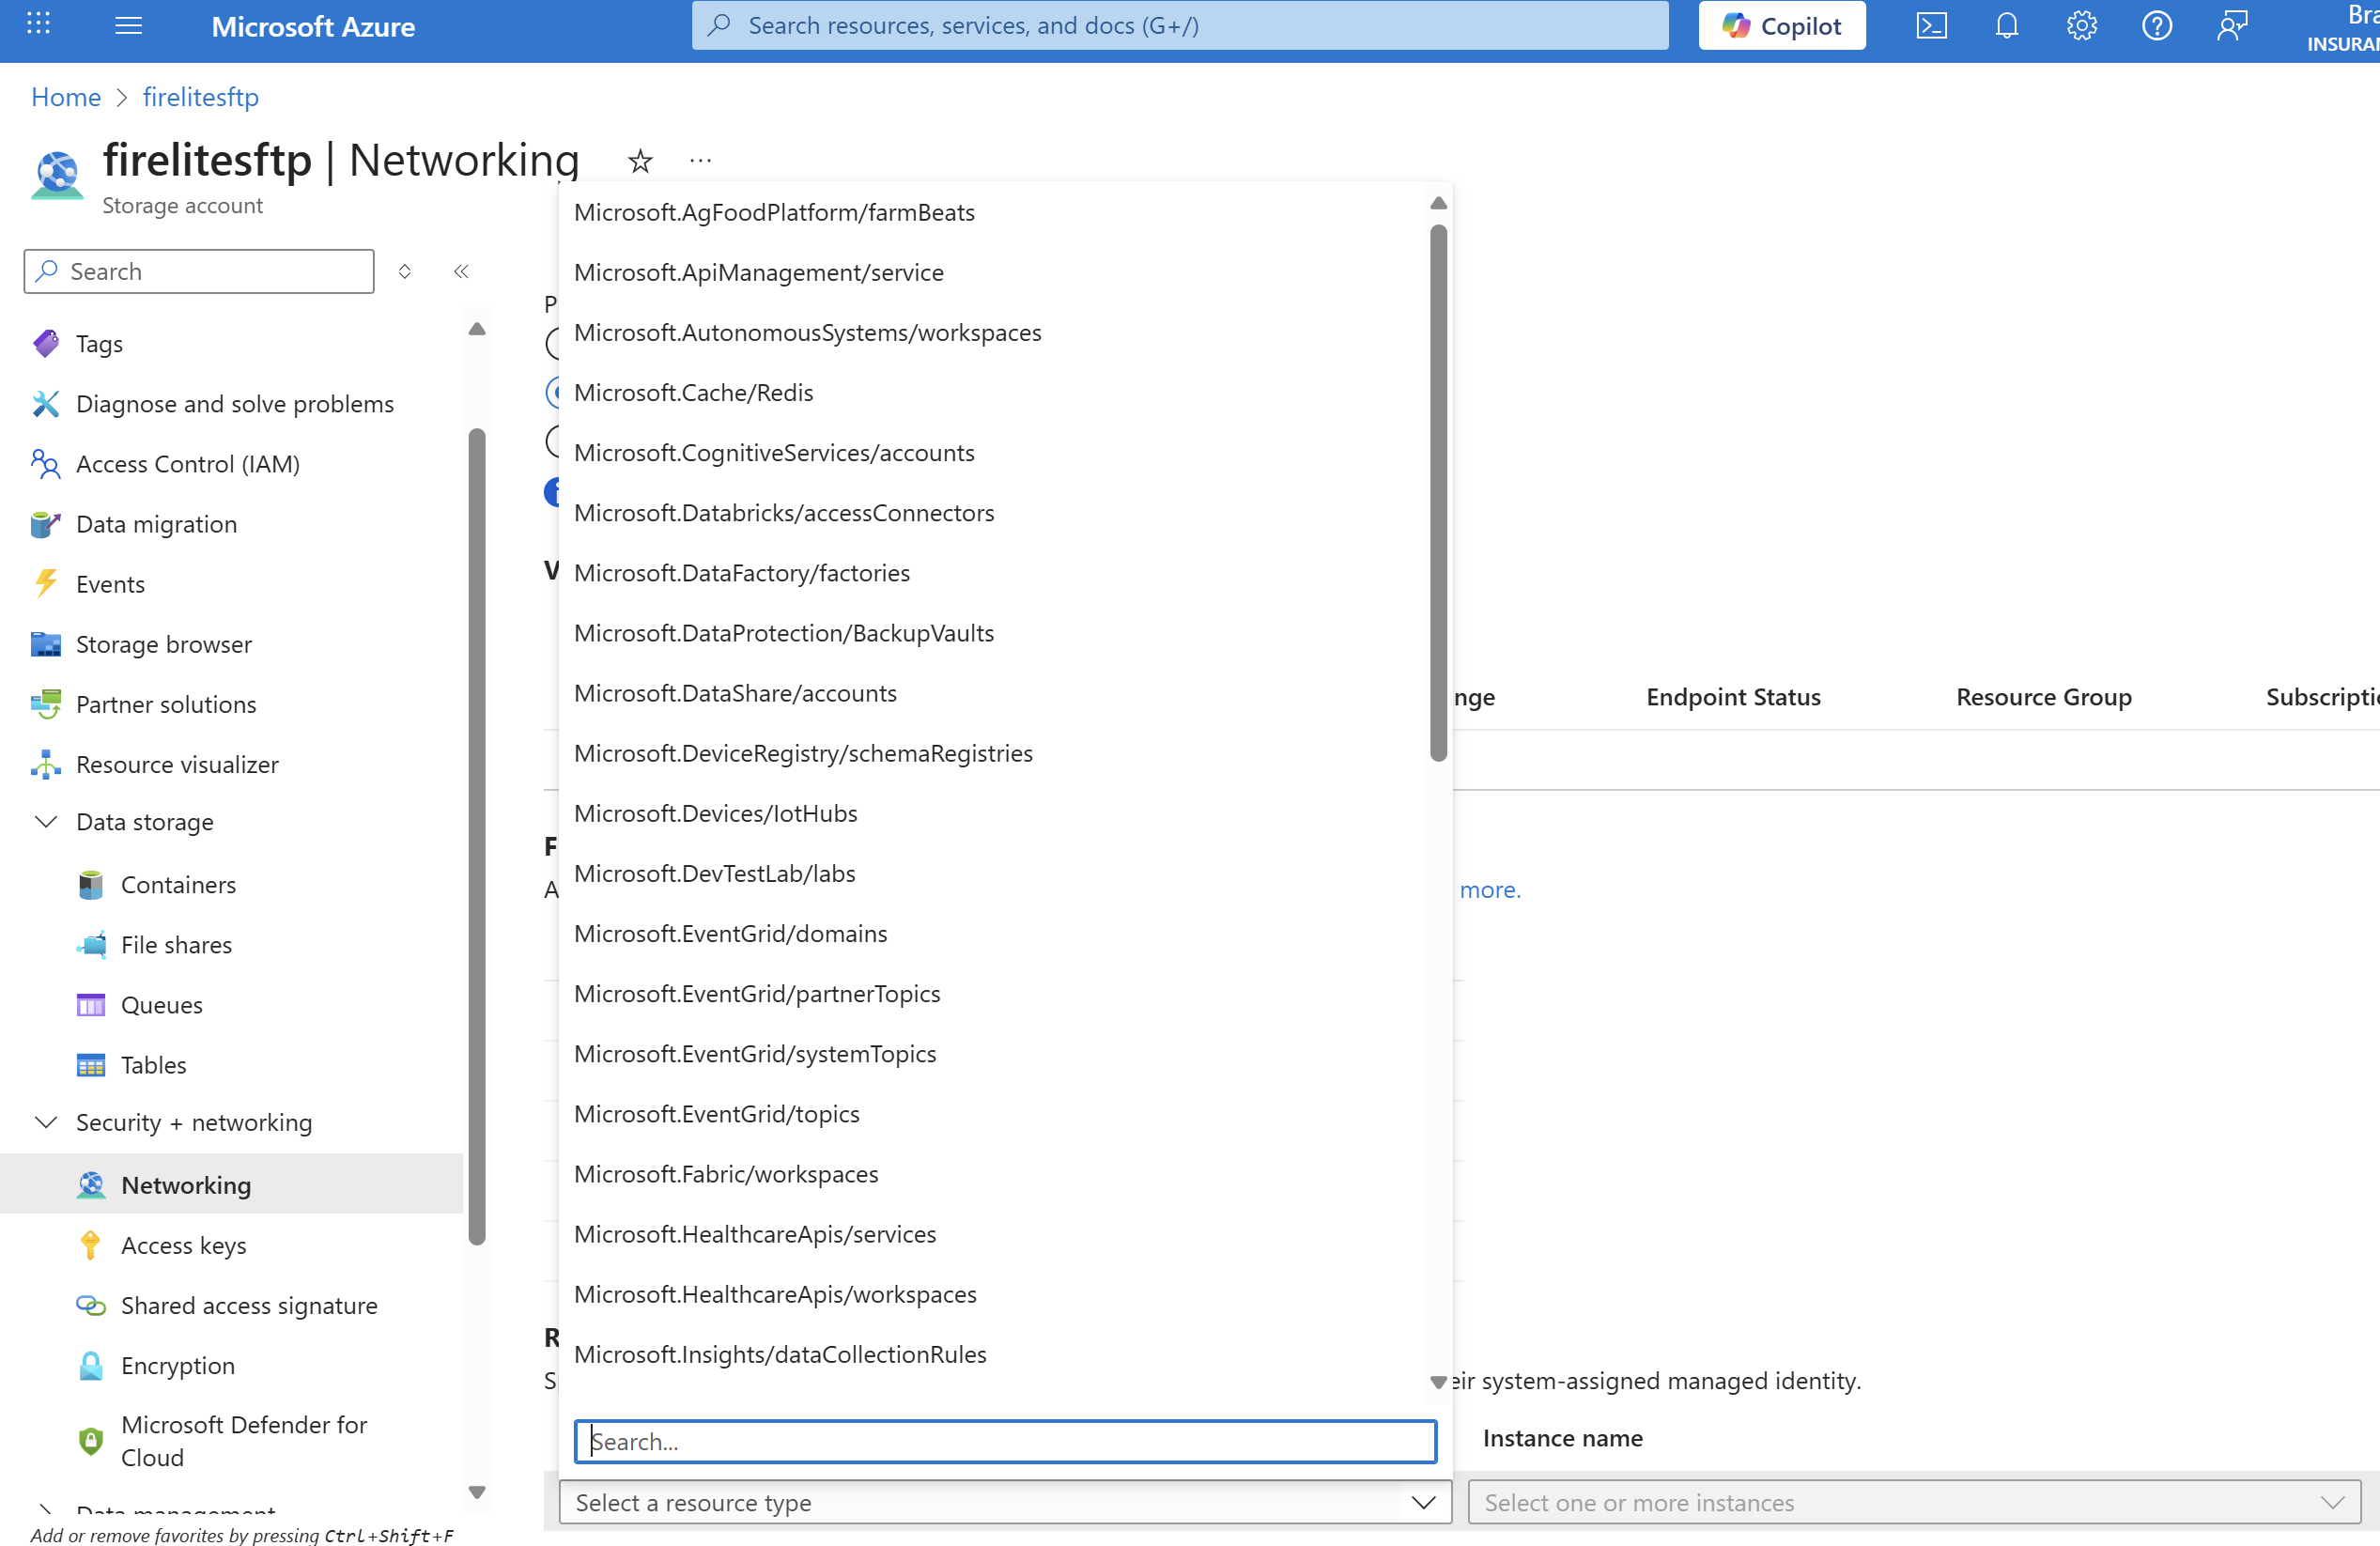Open Access keys settings
2380x1546 pixels.
pyautogui.click(x=184, y=1245)
